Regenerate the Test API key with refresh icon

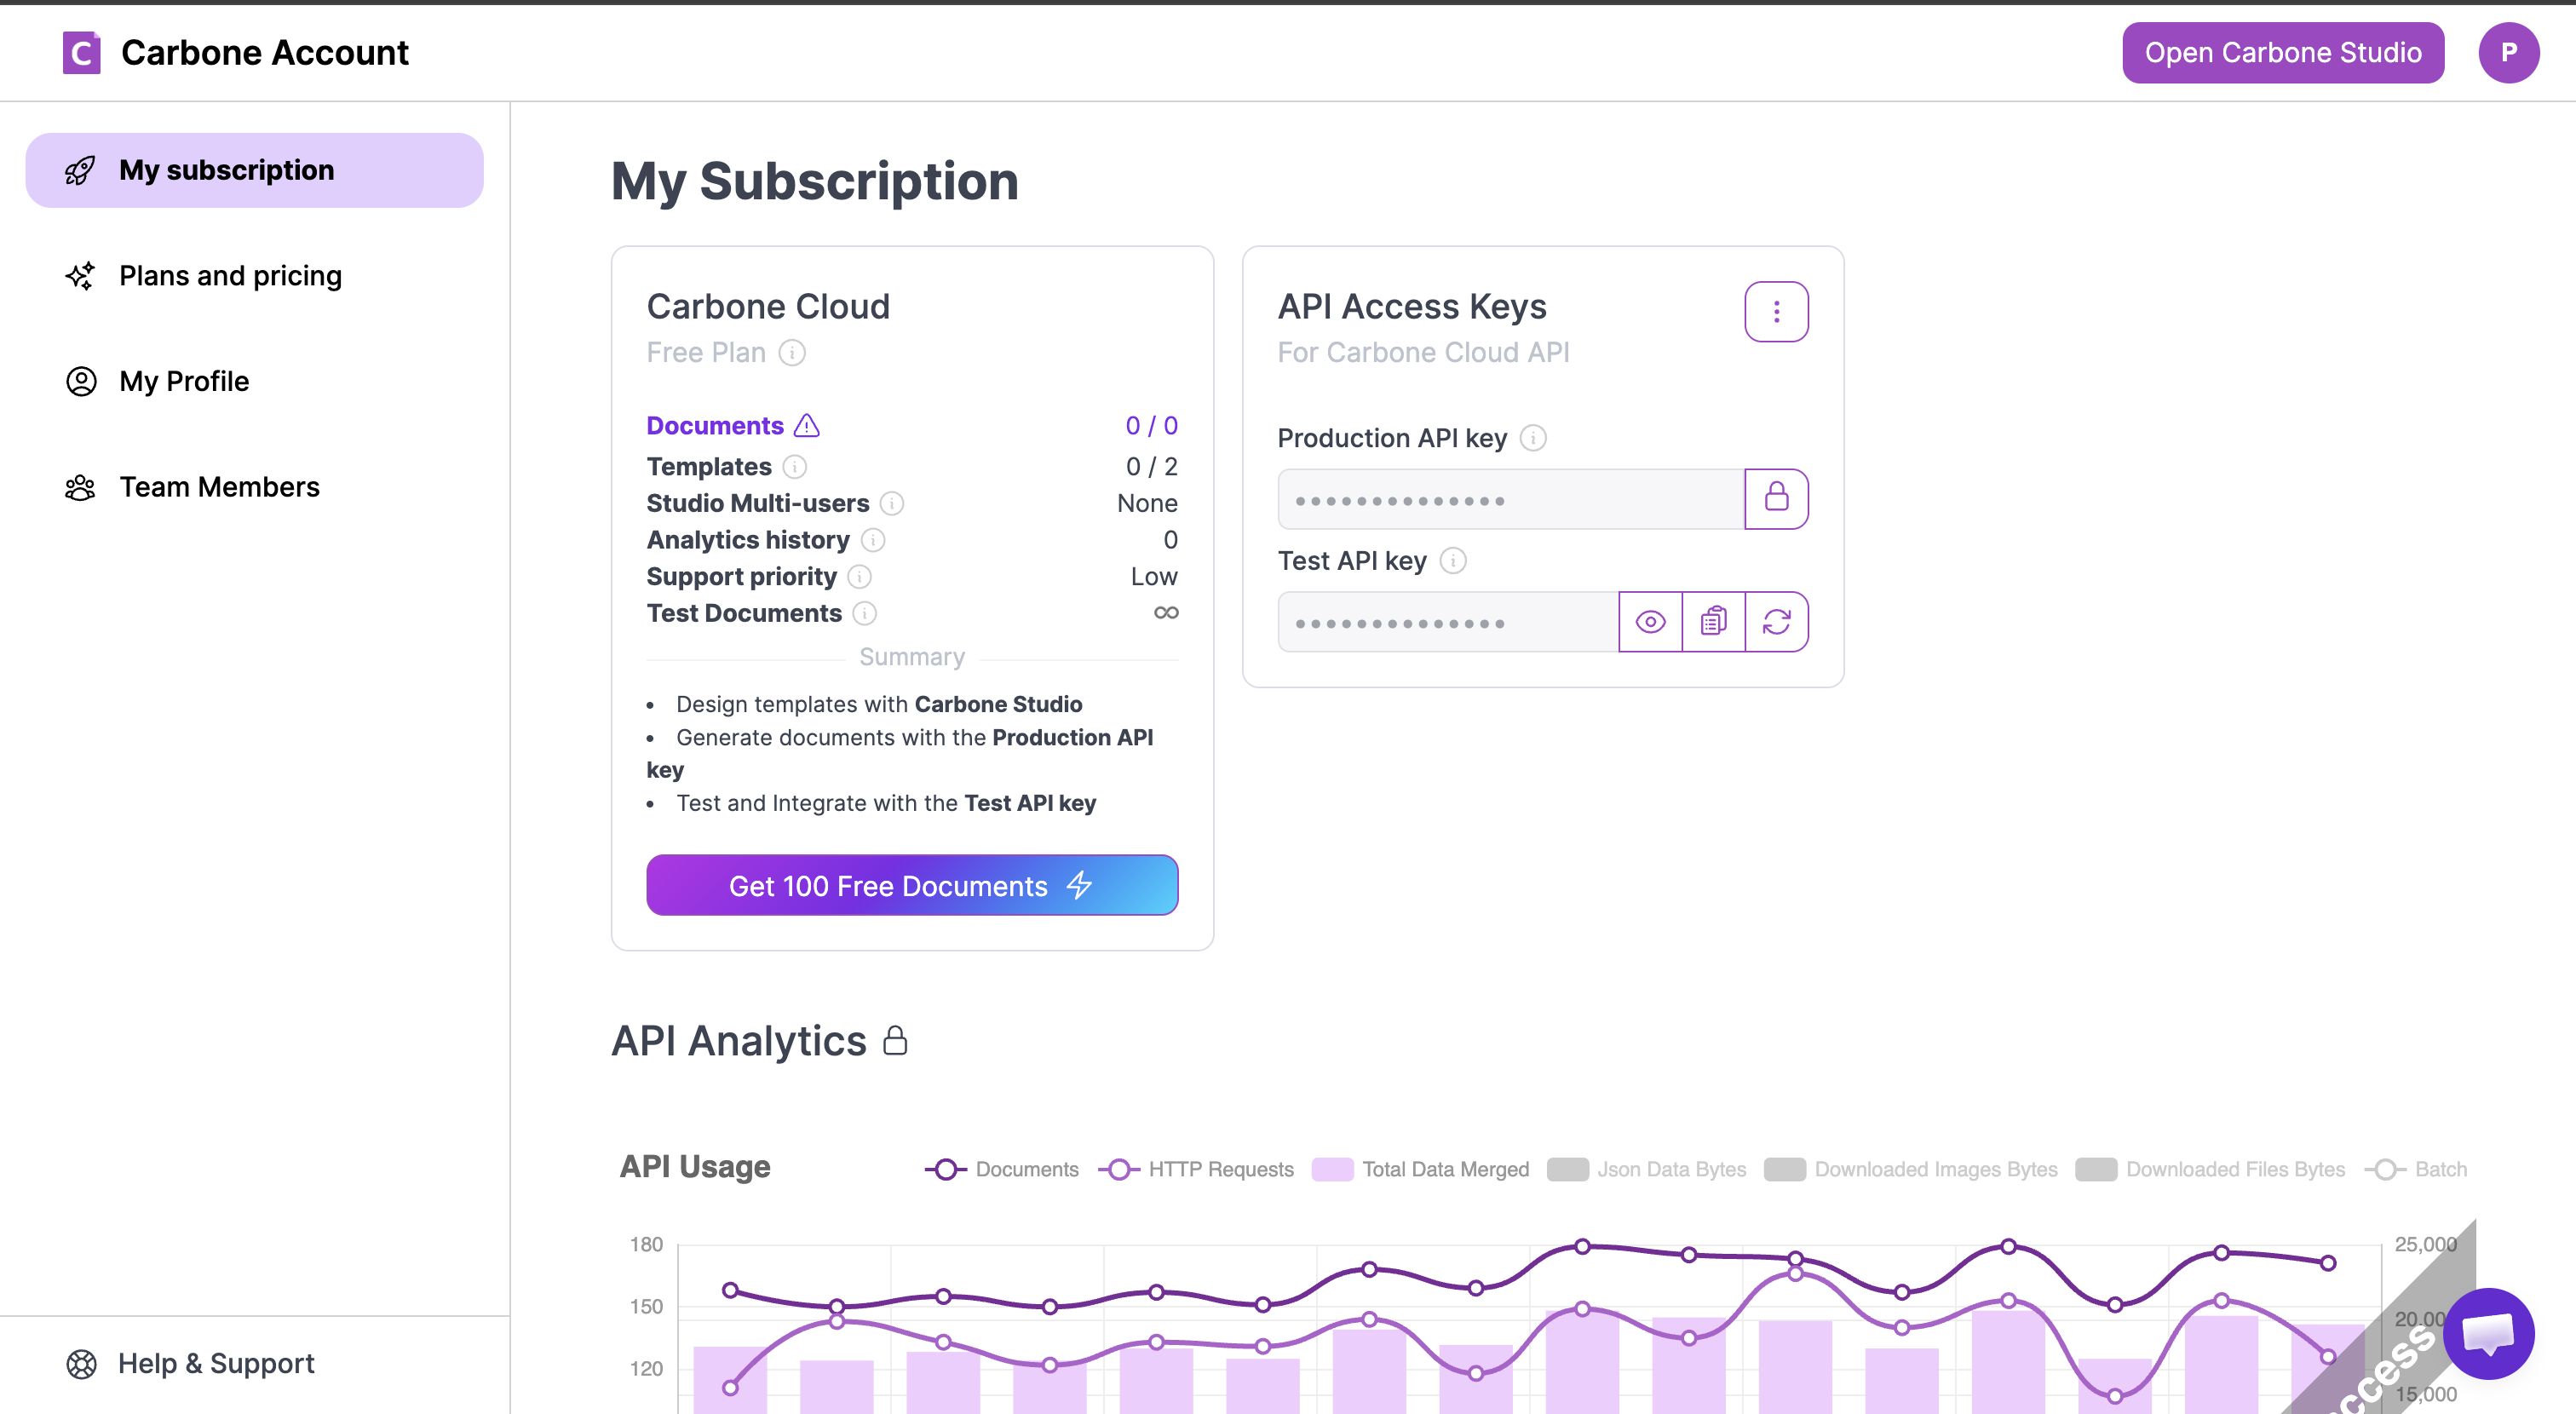pos(1776,621)
